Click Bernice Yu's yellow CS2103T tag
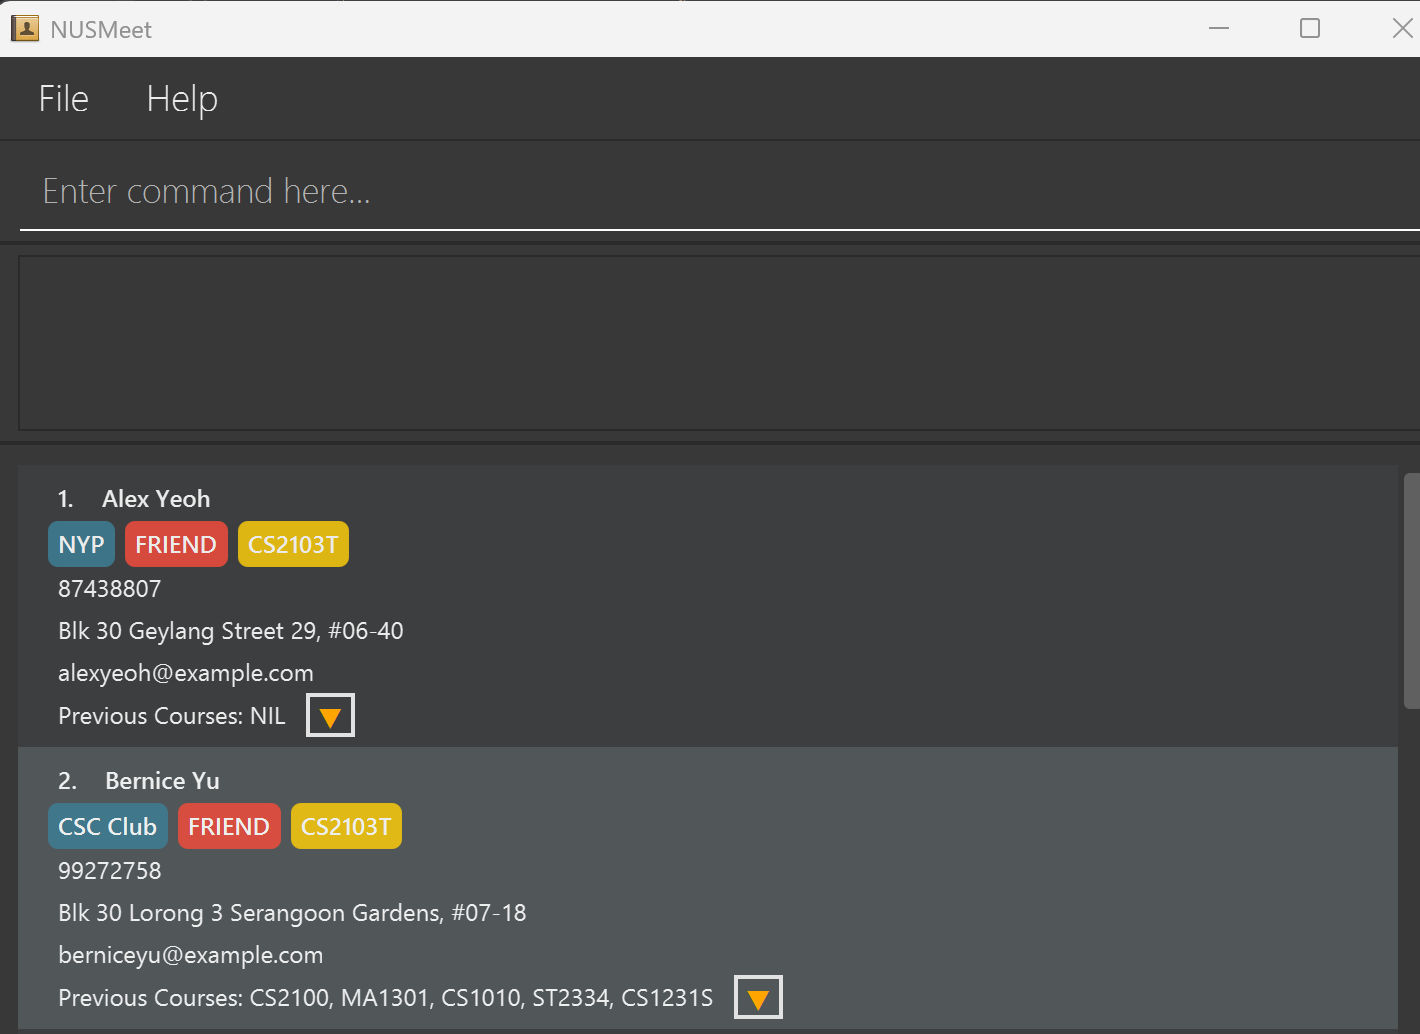The width and height of the screenshot is (1420, 1034). pos(346,827)
